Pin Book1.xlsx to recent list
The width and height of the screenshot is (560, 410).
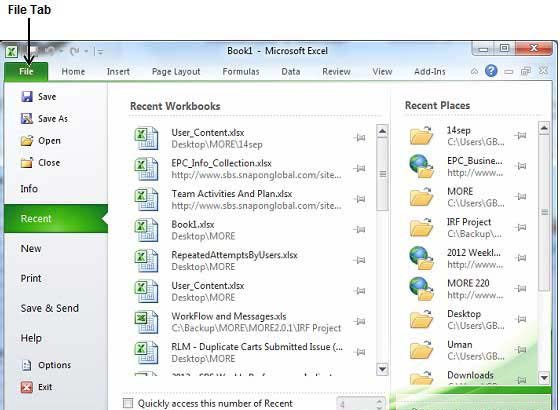(x=360, y=230)
